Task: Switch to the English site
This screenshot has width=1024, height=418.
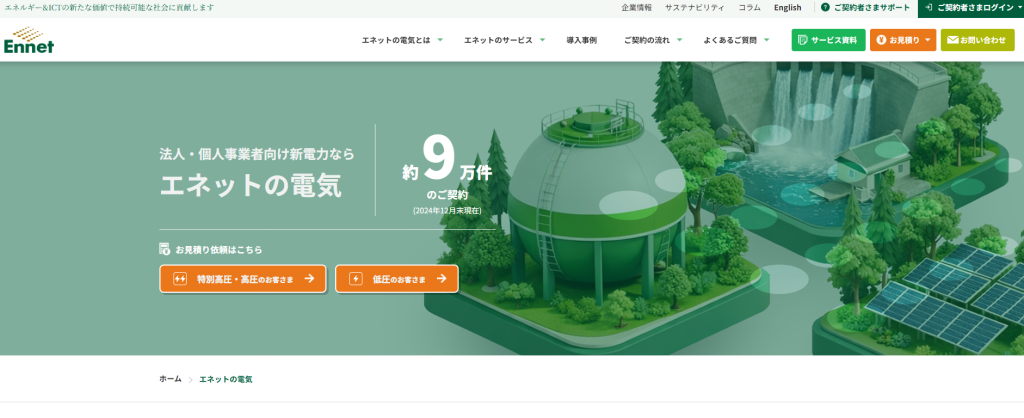Action: (788, 8)
